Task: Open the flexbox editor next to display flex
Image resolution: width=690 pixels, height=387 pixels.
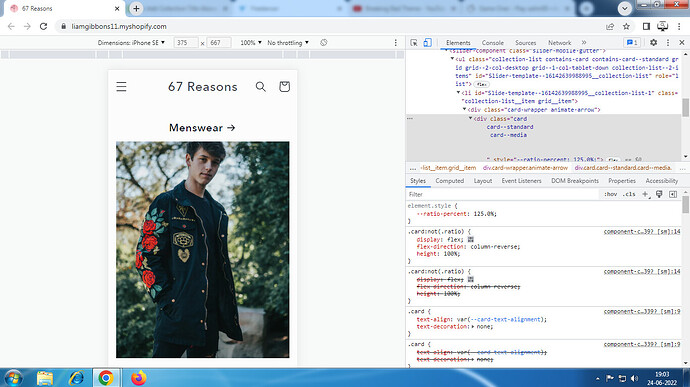Action: click(x=470, y=240)
